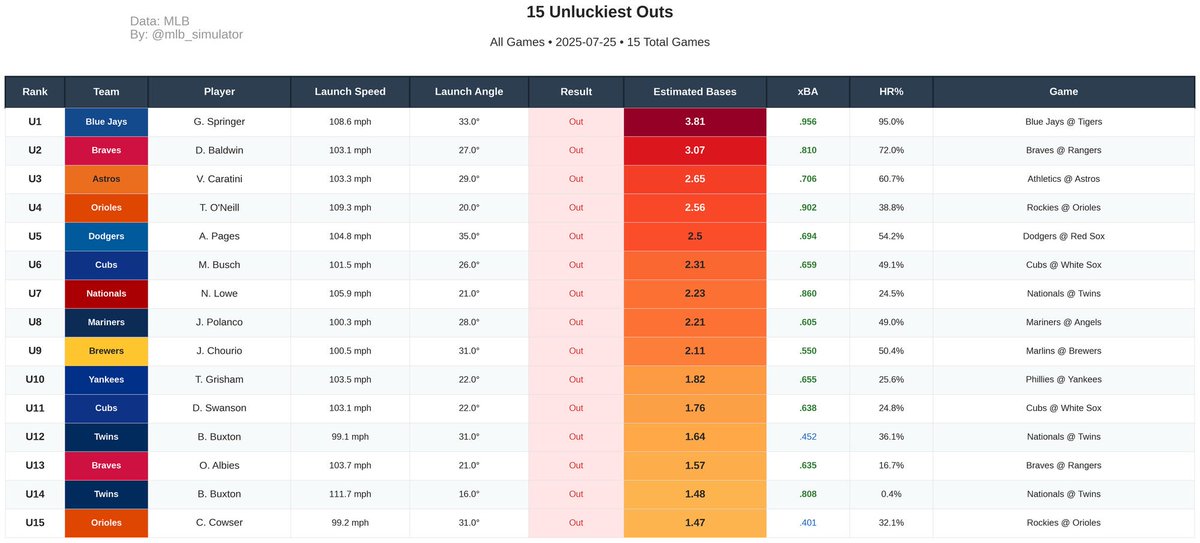
Task: Click the xBA column header
Action: pos(808,91)
